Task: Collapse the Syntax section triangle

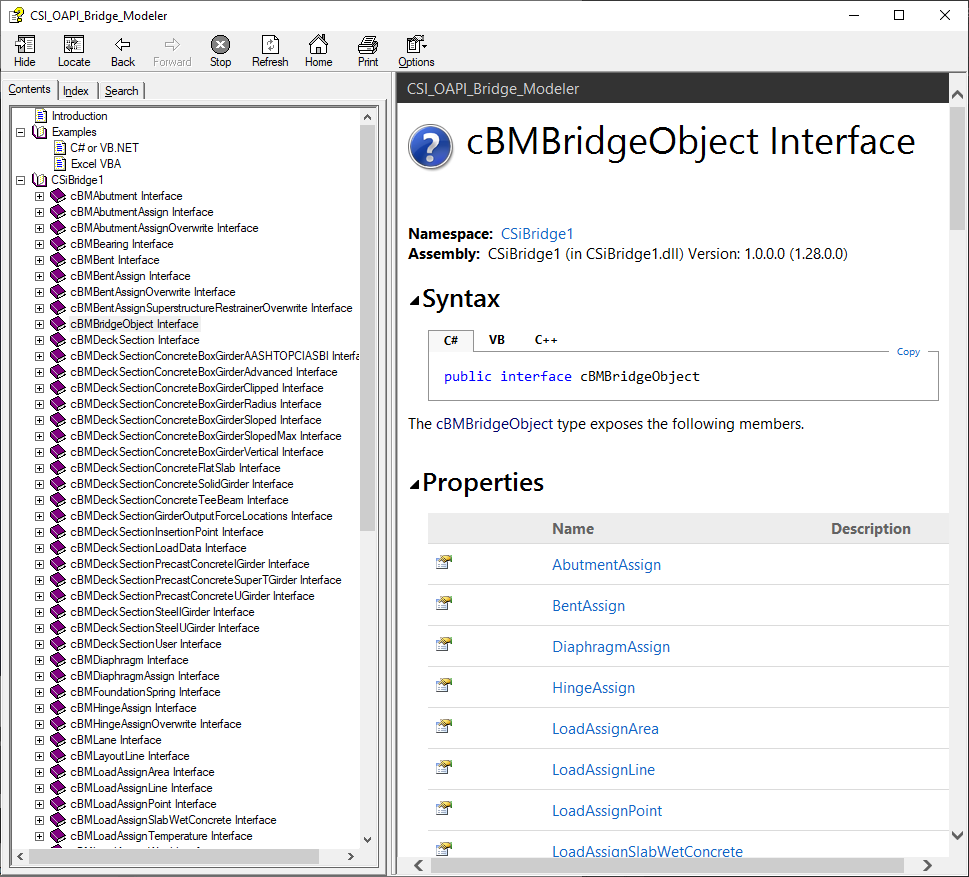Action: coord(414,300)
